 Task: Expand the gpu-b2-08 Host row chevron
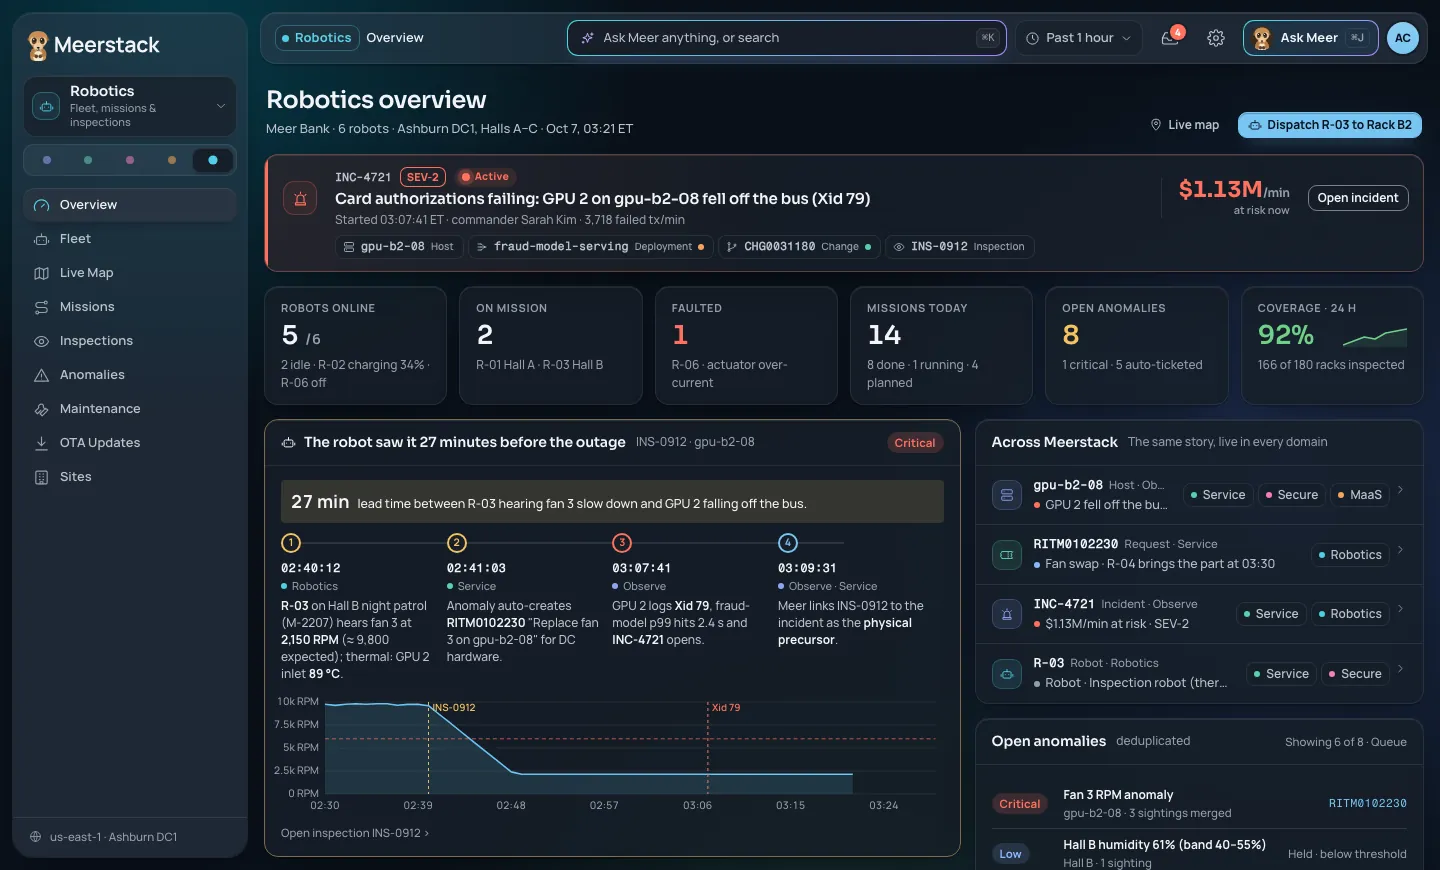click(x=1400, y=490)
